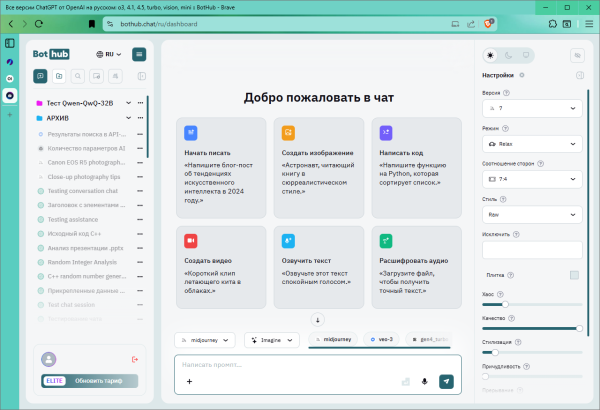Switch to light theme sun icon
600x410 pixels.
[x=490, y=55]
